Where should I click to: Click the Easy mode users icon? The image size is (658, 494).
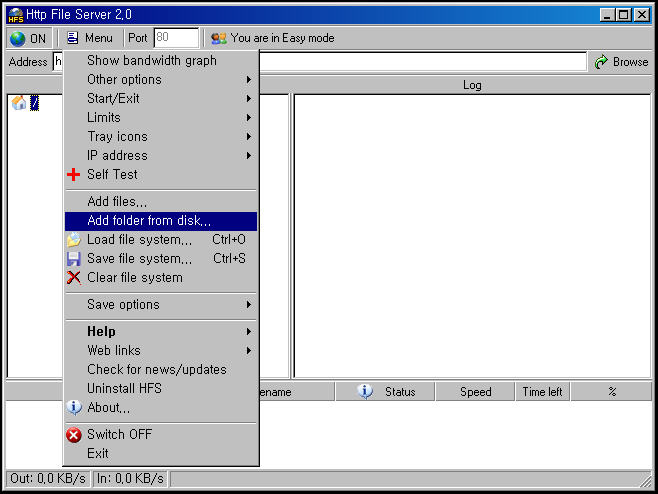coord(219,39)
